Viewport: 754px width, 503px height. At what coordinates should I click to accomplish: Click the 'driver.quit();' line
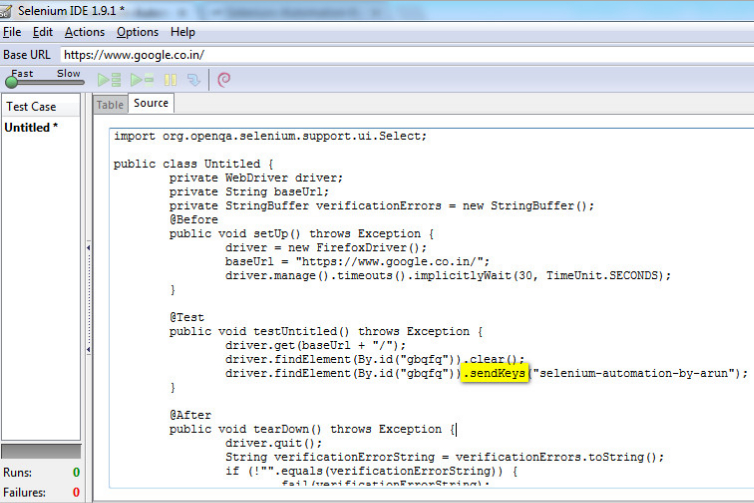coord(273,443)
